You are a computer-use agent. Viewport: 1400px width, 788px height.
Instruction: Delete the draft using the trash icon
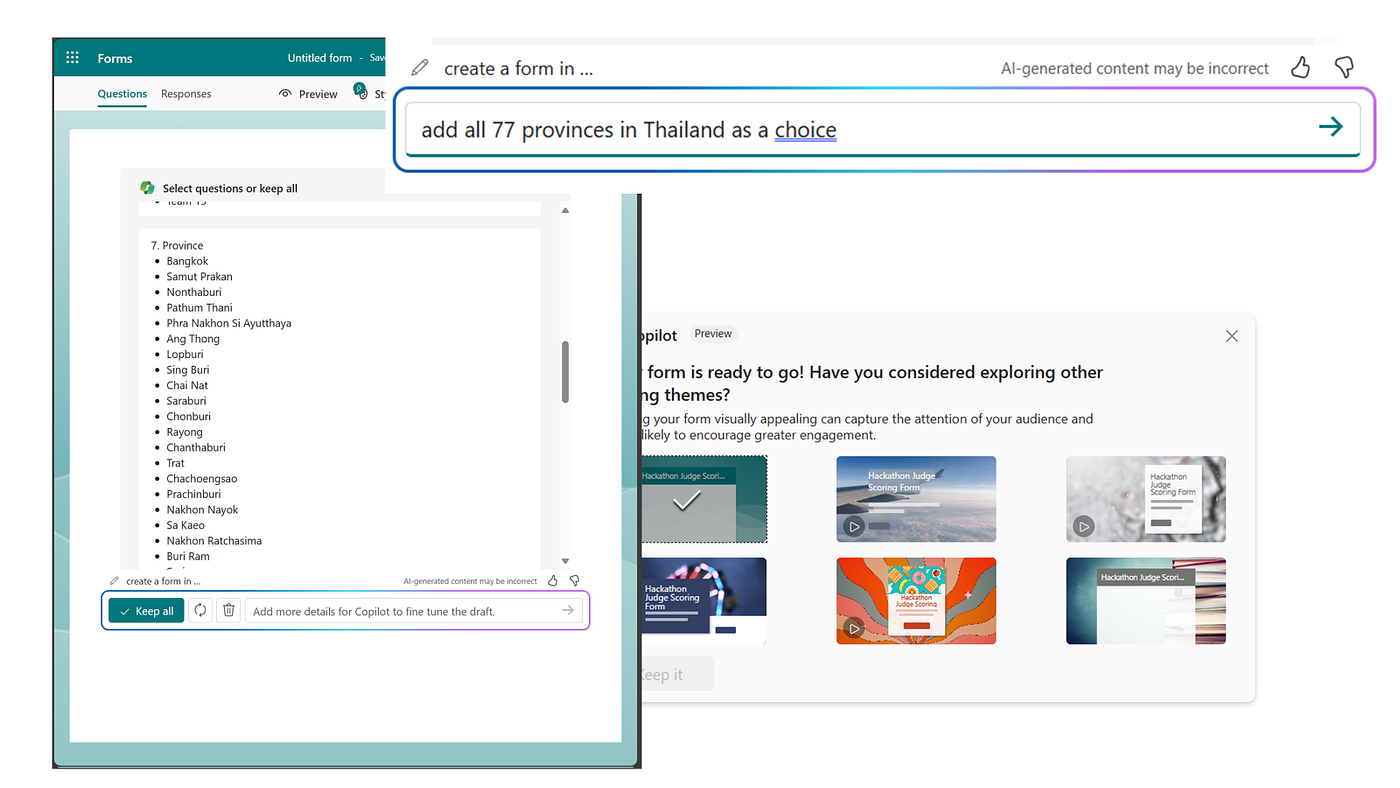(228, 610)
